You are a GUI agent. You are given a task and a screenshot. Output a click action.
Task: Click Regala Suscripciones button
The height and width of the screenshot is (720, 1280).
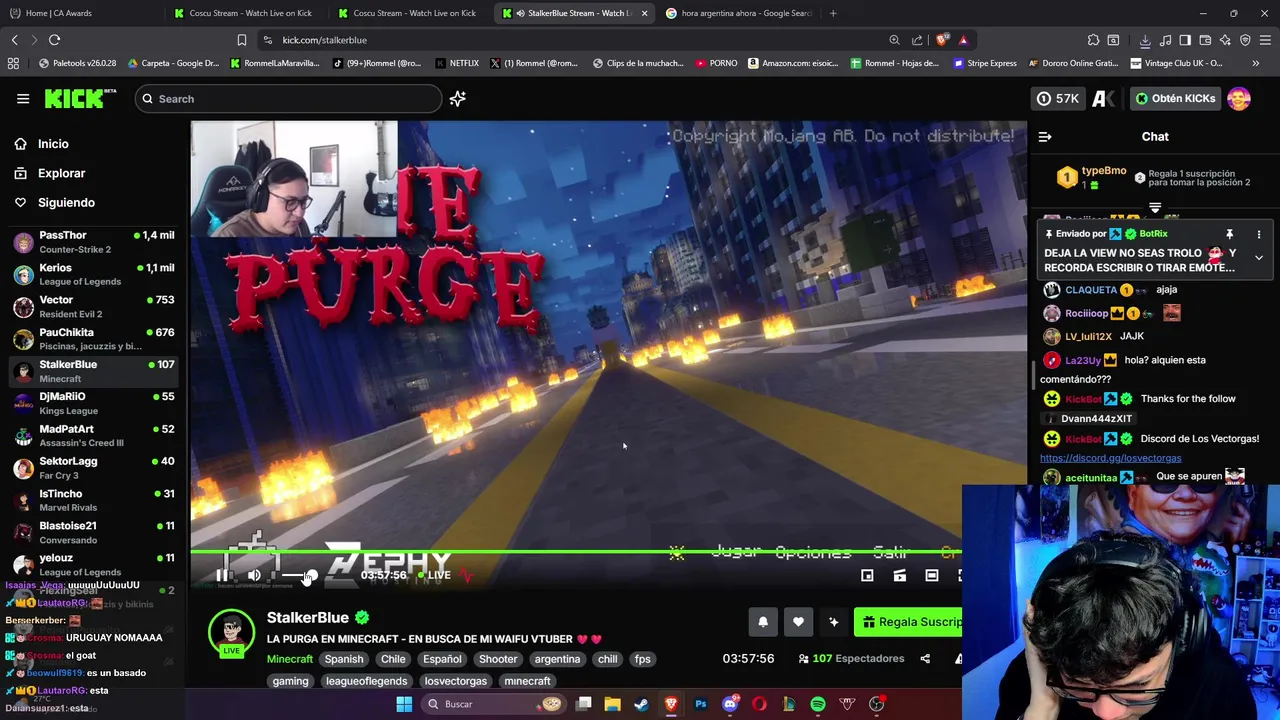(908, 622)
